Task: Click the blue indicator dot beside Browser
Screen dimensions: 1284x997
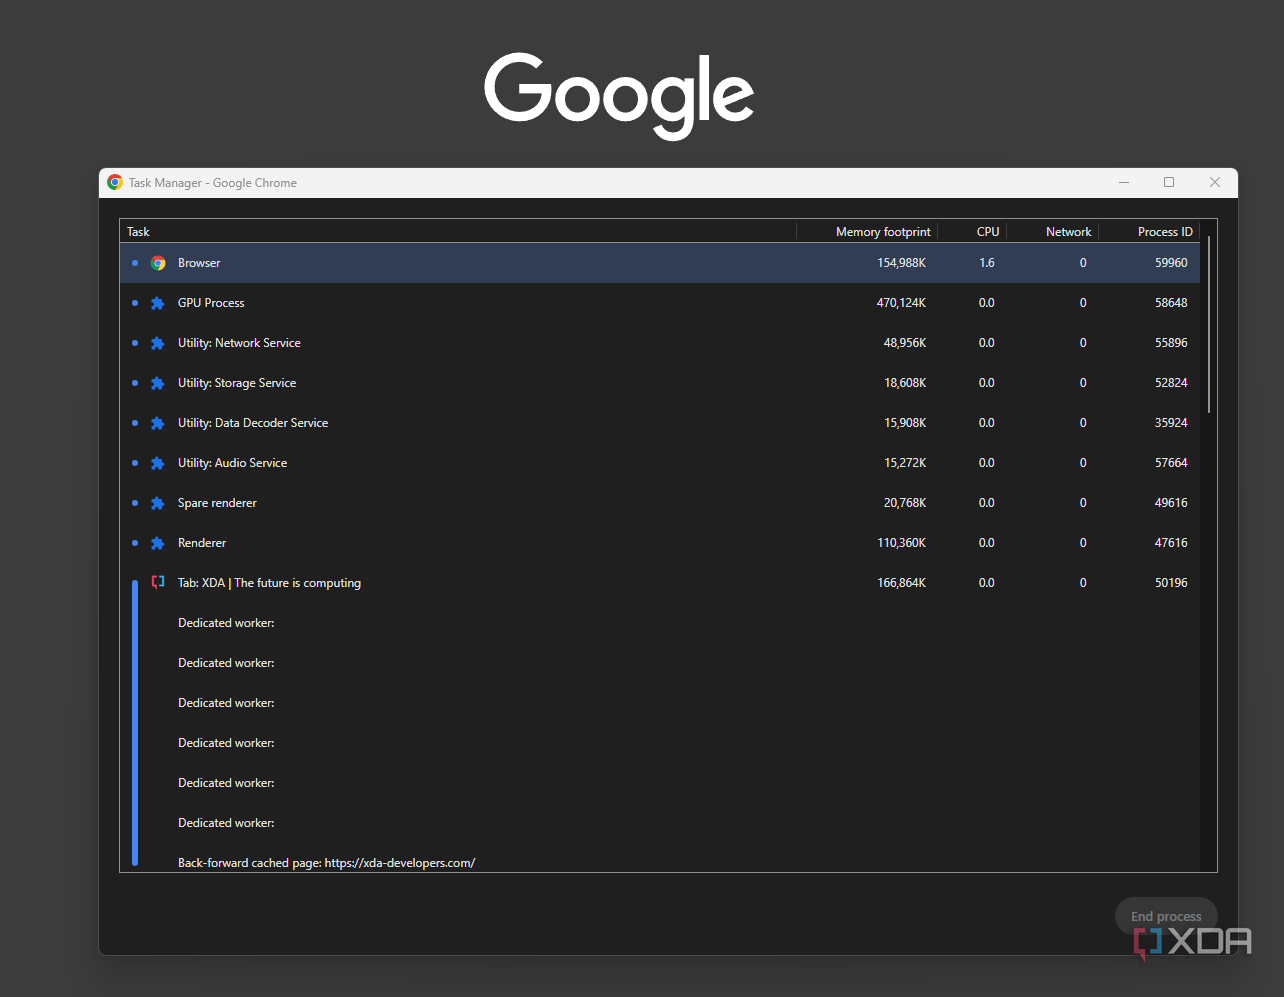Action: 135,262
